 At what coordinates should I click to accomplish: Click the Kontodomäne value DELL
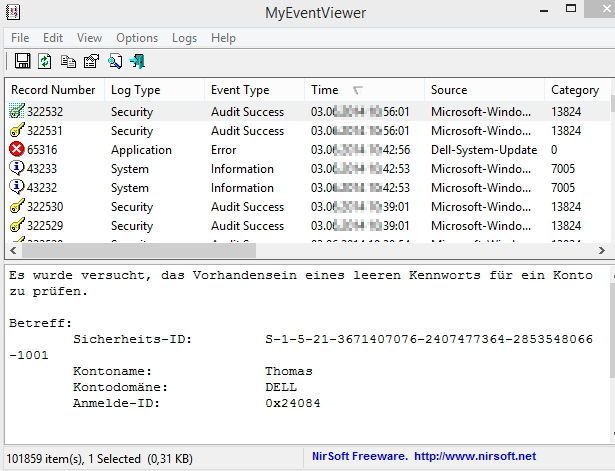tap(281, 387)
